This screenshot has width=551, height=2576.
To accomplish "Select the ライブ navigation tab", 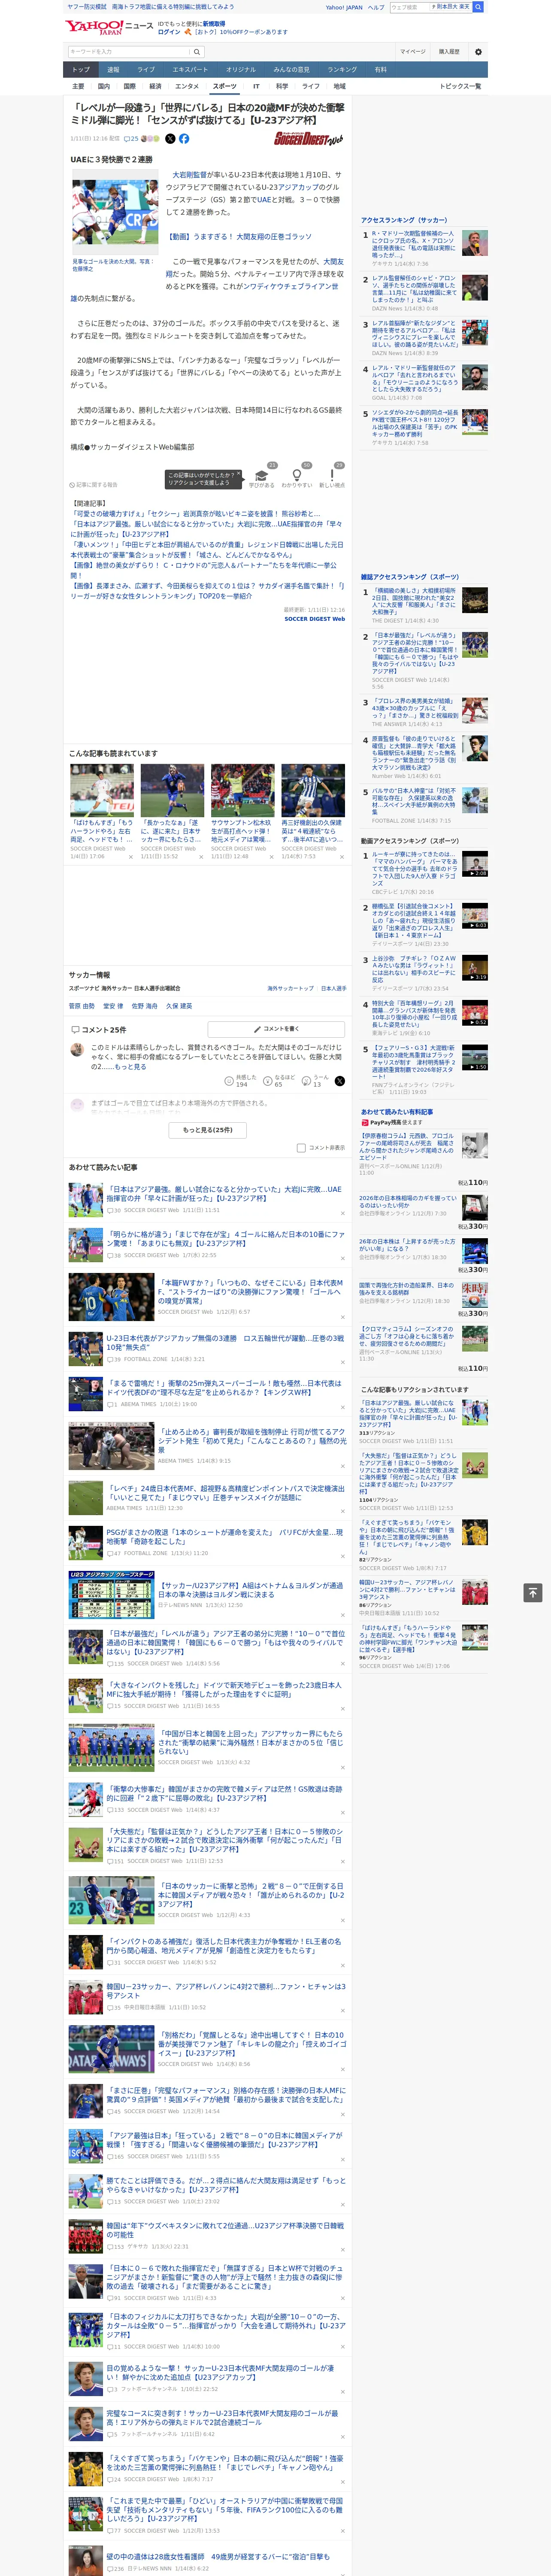I will pos(146,70).
